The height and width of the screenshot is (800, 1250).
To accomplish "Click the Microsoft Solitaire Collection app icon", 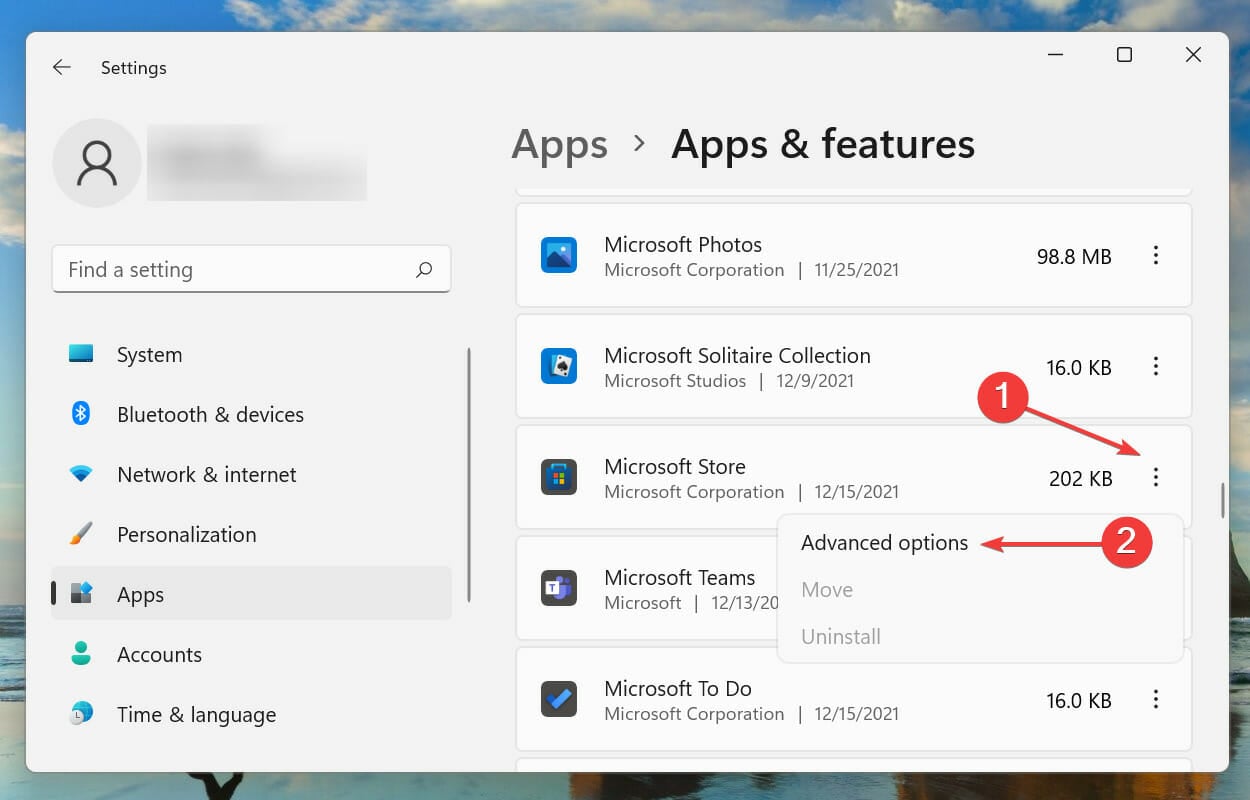I will [559, 366].
